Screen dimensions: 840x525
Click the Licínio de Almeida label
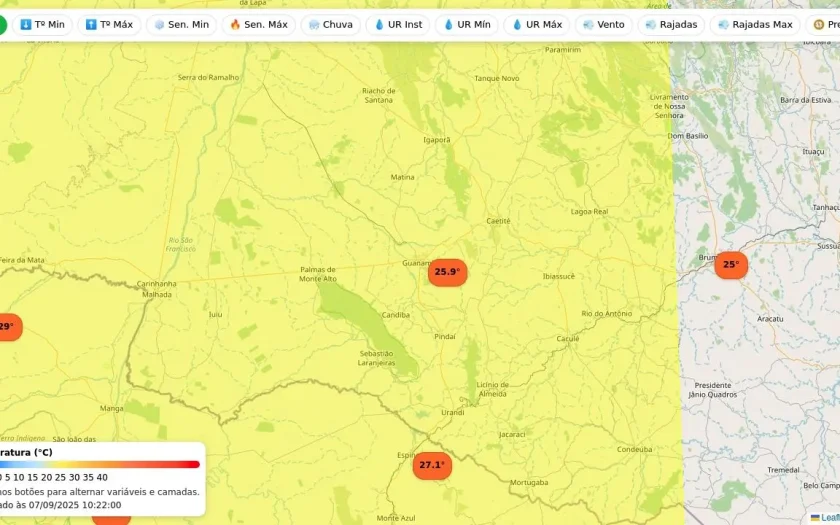click(492, 389)
